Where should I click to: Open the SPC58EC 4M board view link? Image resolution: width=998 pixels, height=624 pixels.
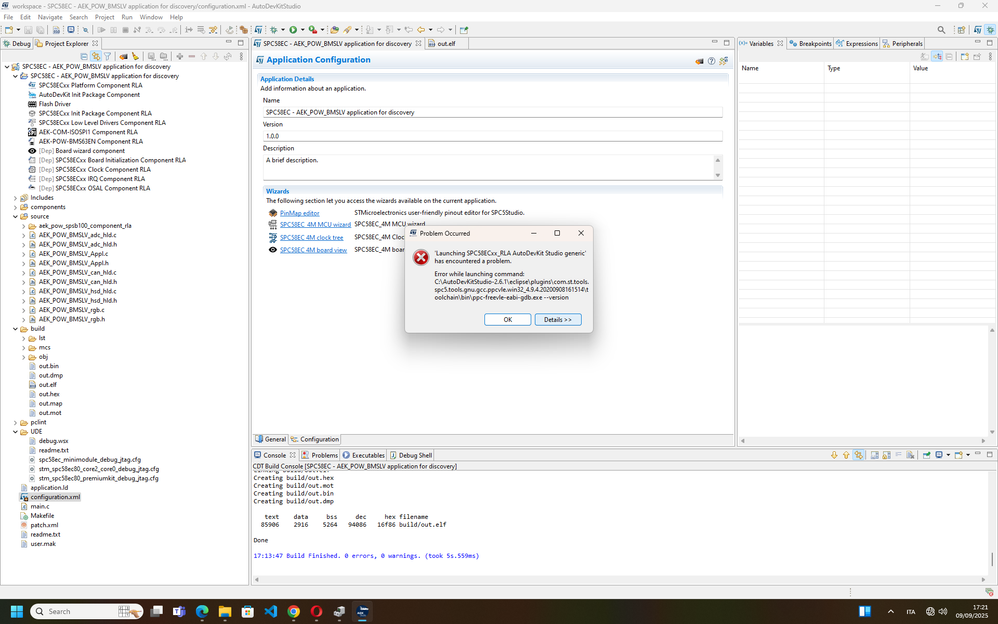coord(313,250)
